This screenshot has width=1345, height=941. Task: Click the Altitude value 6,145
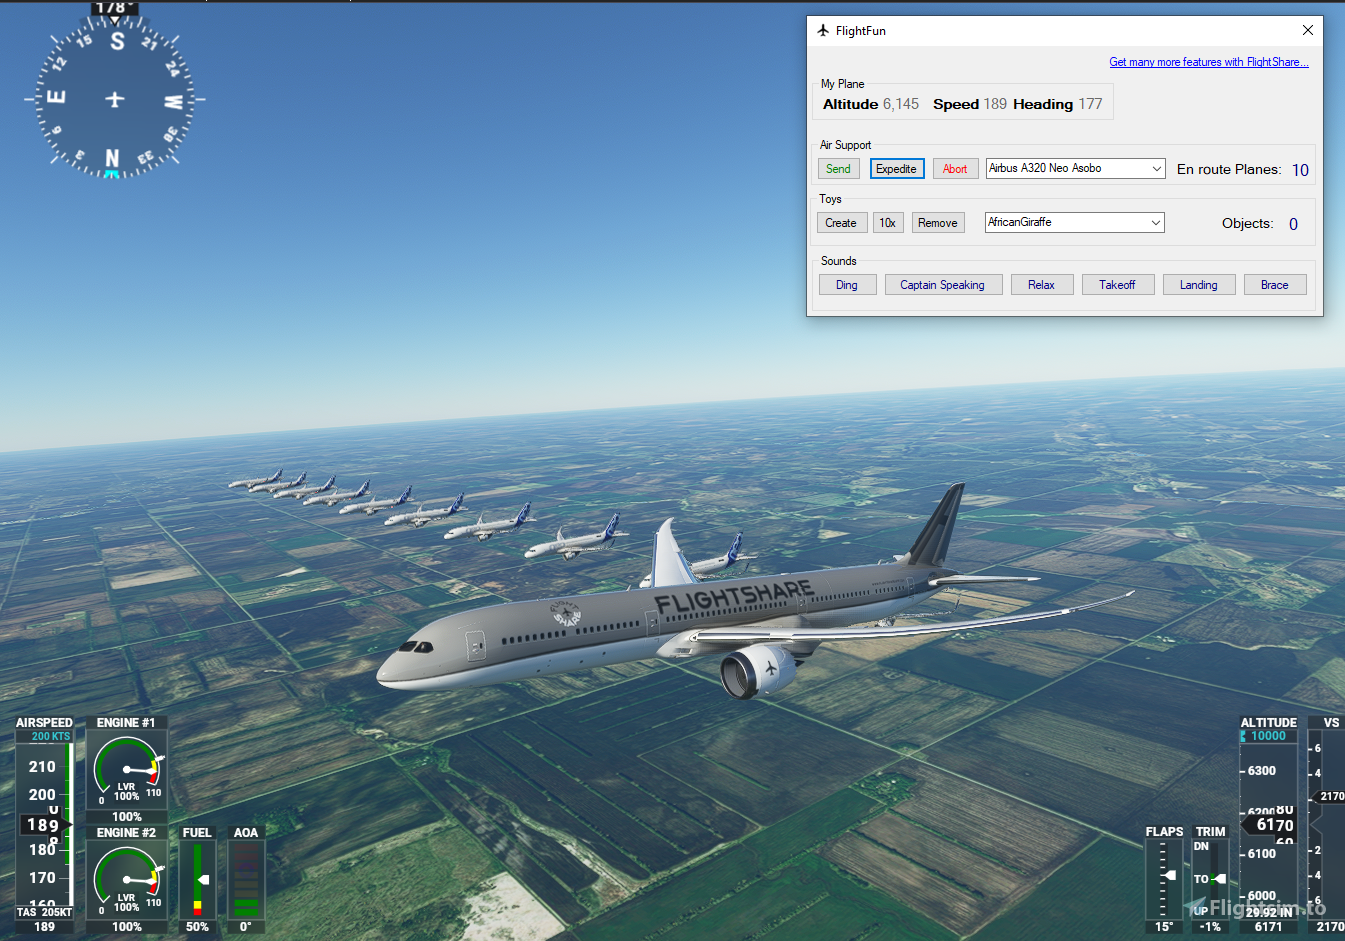(x=900, y=104)
